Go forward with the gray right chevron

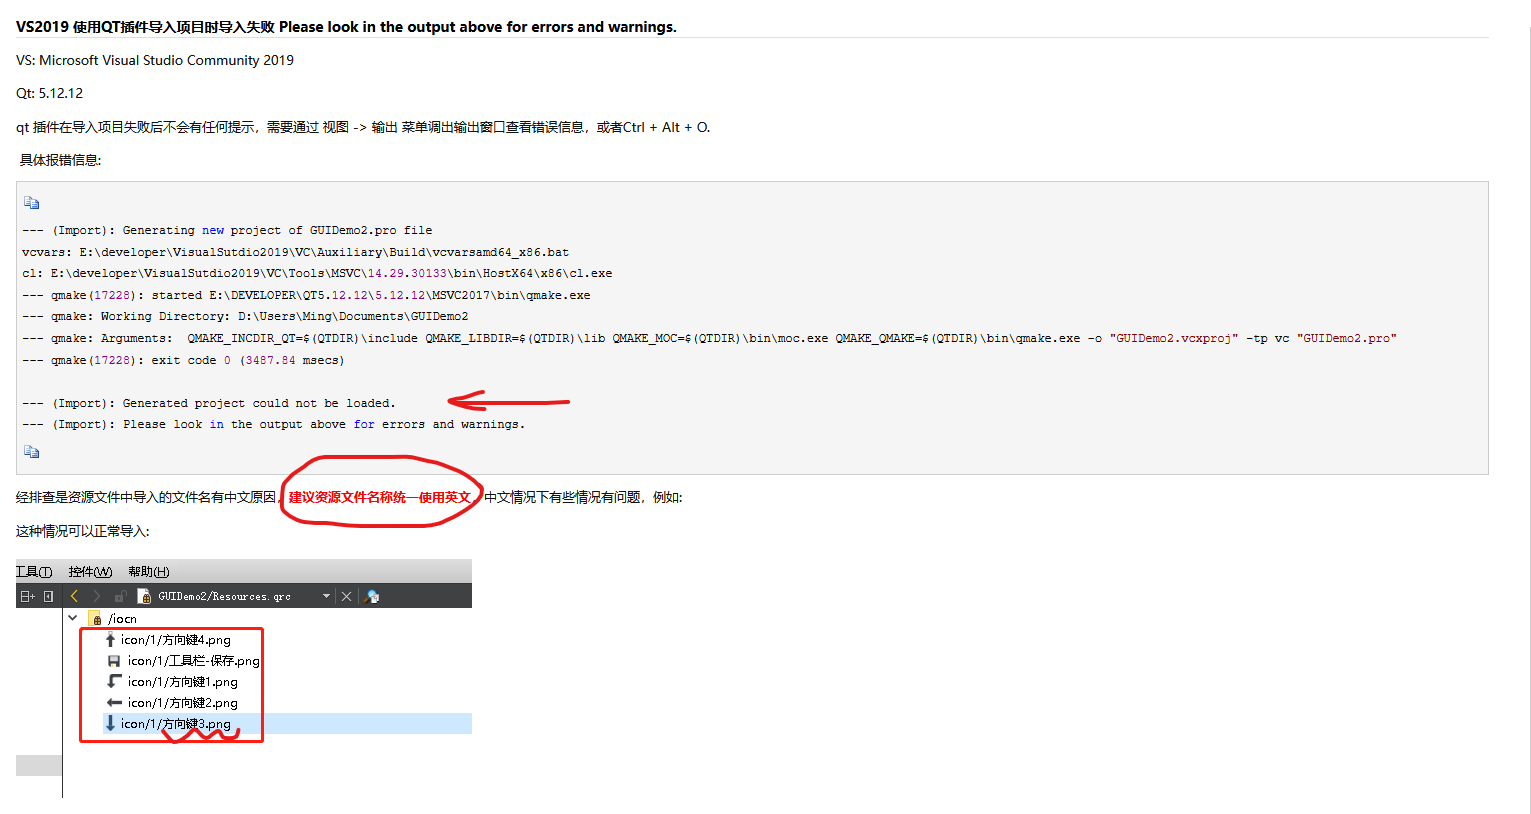[97, 596]
